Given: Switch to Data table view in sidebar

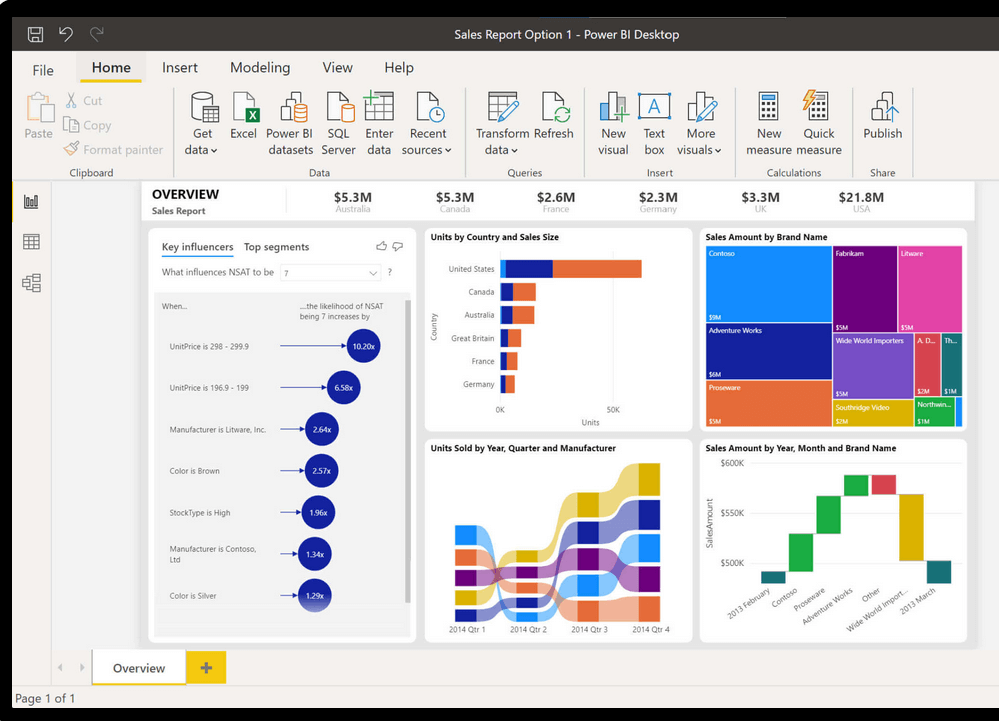Looking at the screenshot, I should click(31, 242).
